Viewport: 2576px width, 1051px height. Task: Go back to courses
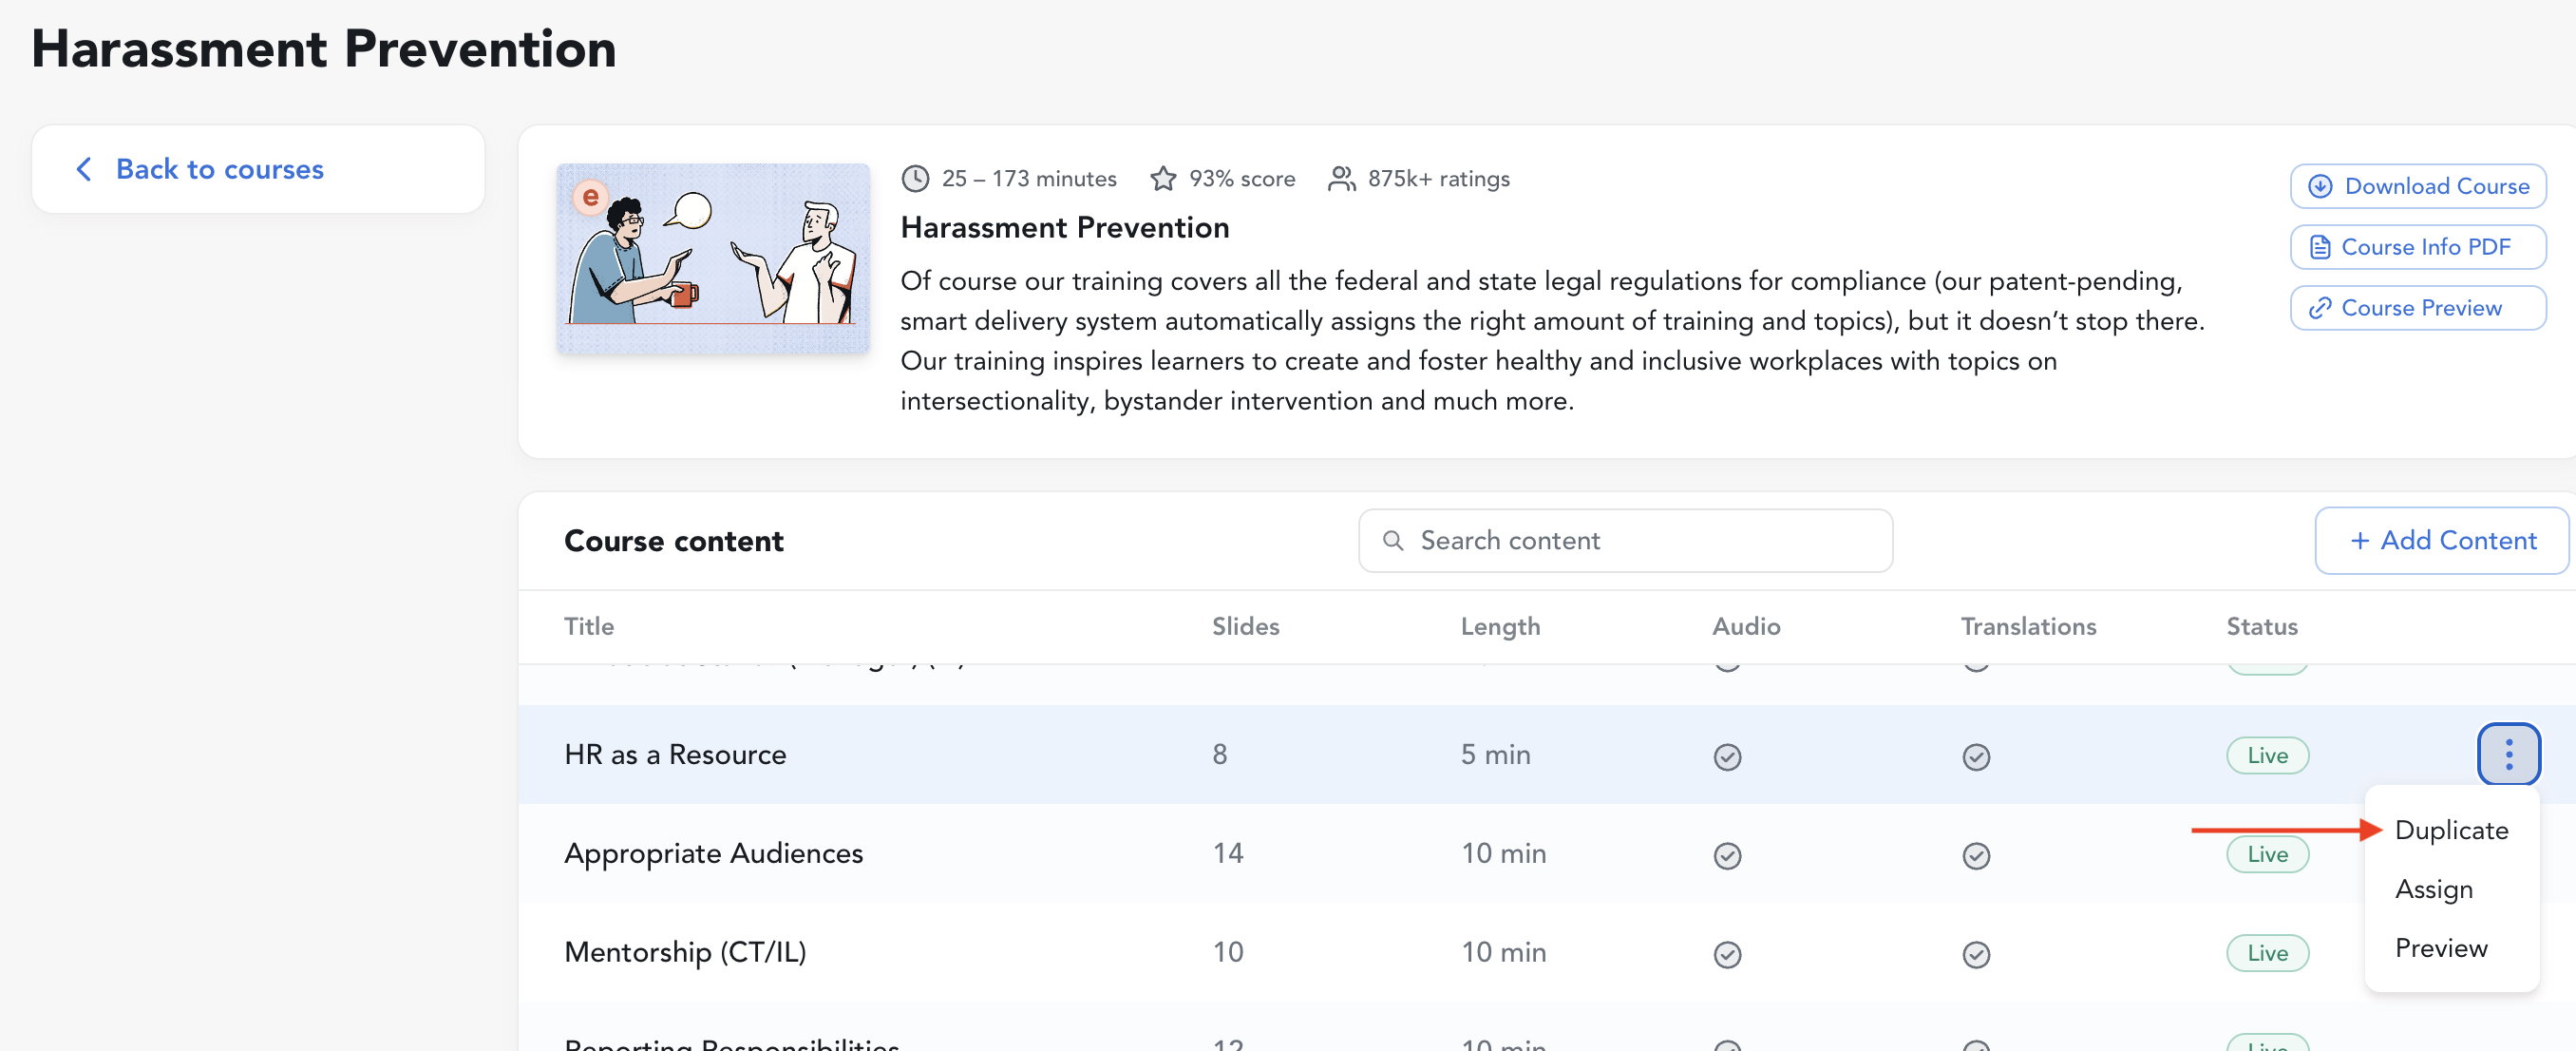(x=219, y=169)
